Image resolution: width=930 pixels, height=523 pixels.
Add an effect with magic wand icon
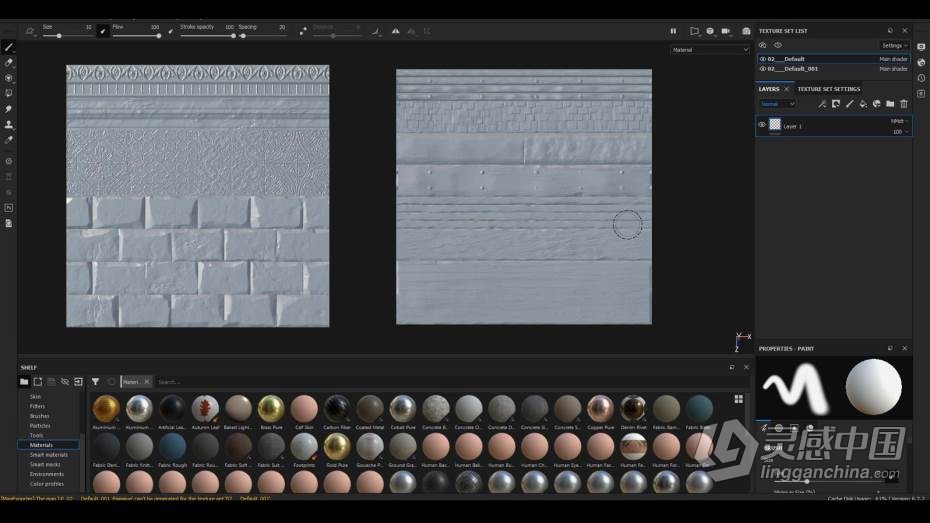tap(822, 104)
